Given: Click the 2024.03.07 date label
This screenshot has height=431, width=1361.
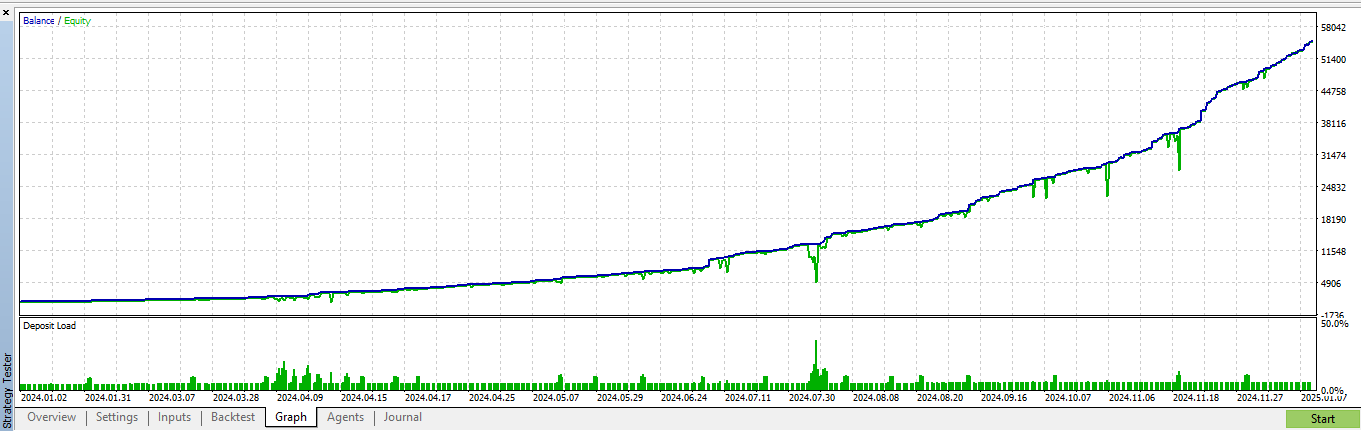Looking at the screenshot, I should [x=173, y=397].
